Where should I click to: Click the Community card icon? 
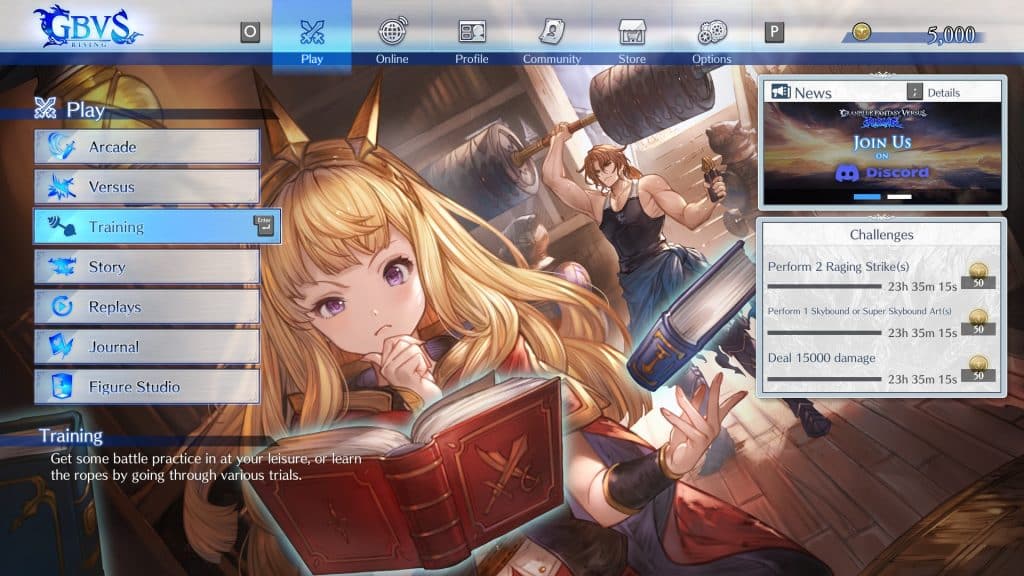point(552,31)
